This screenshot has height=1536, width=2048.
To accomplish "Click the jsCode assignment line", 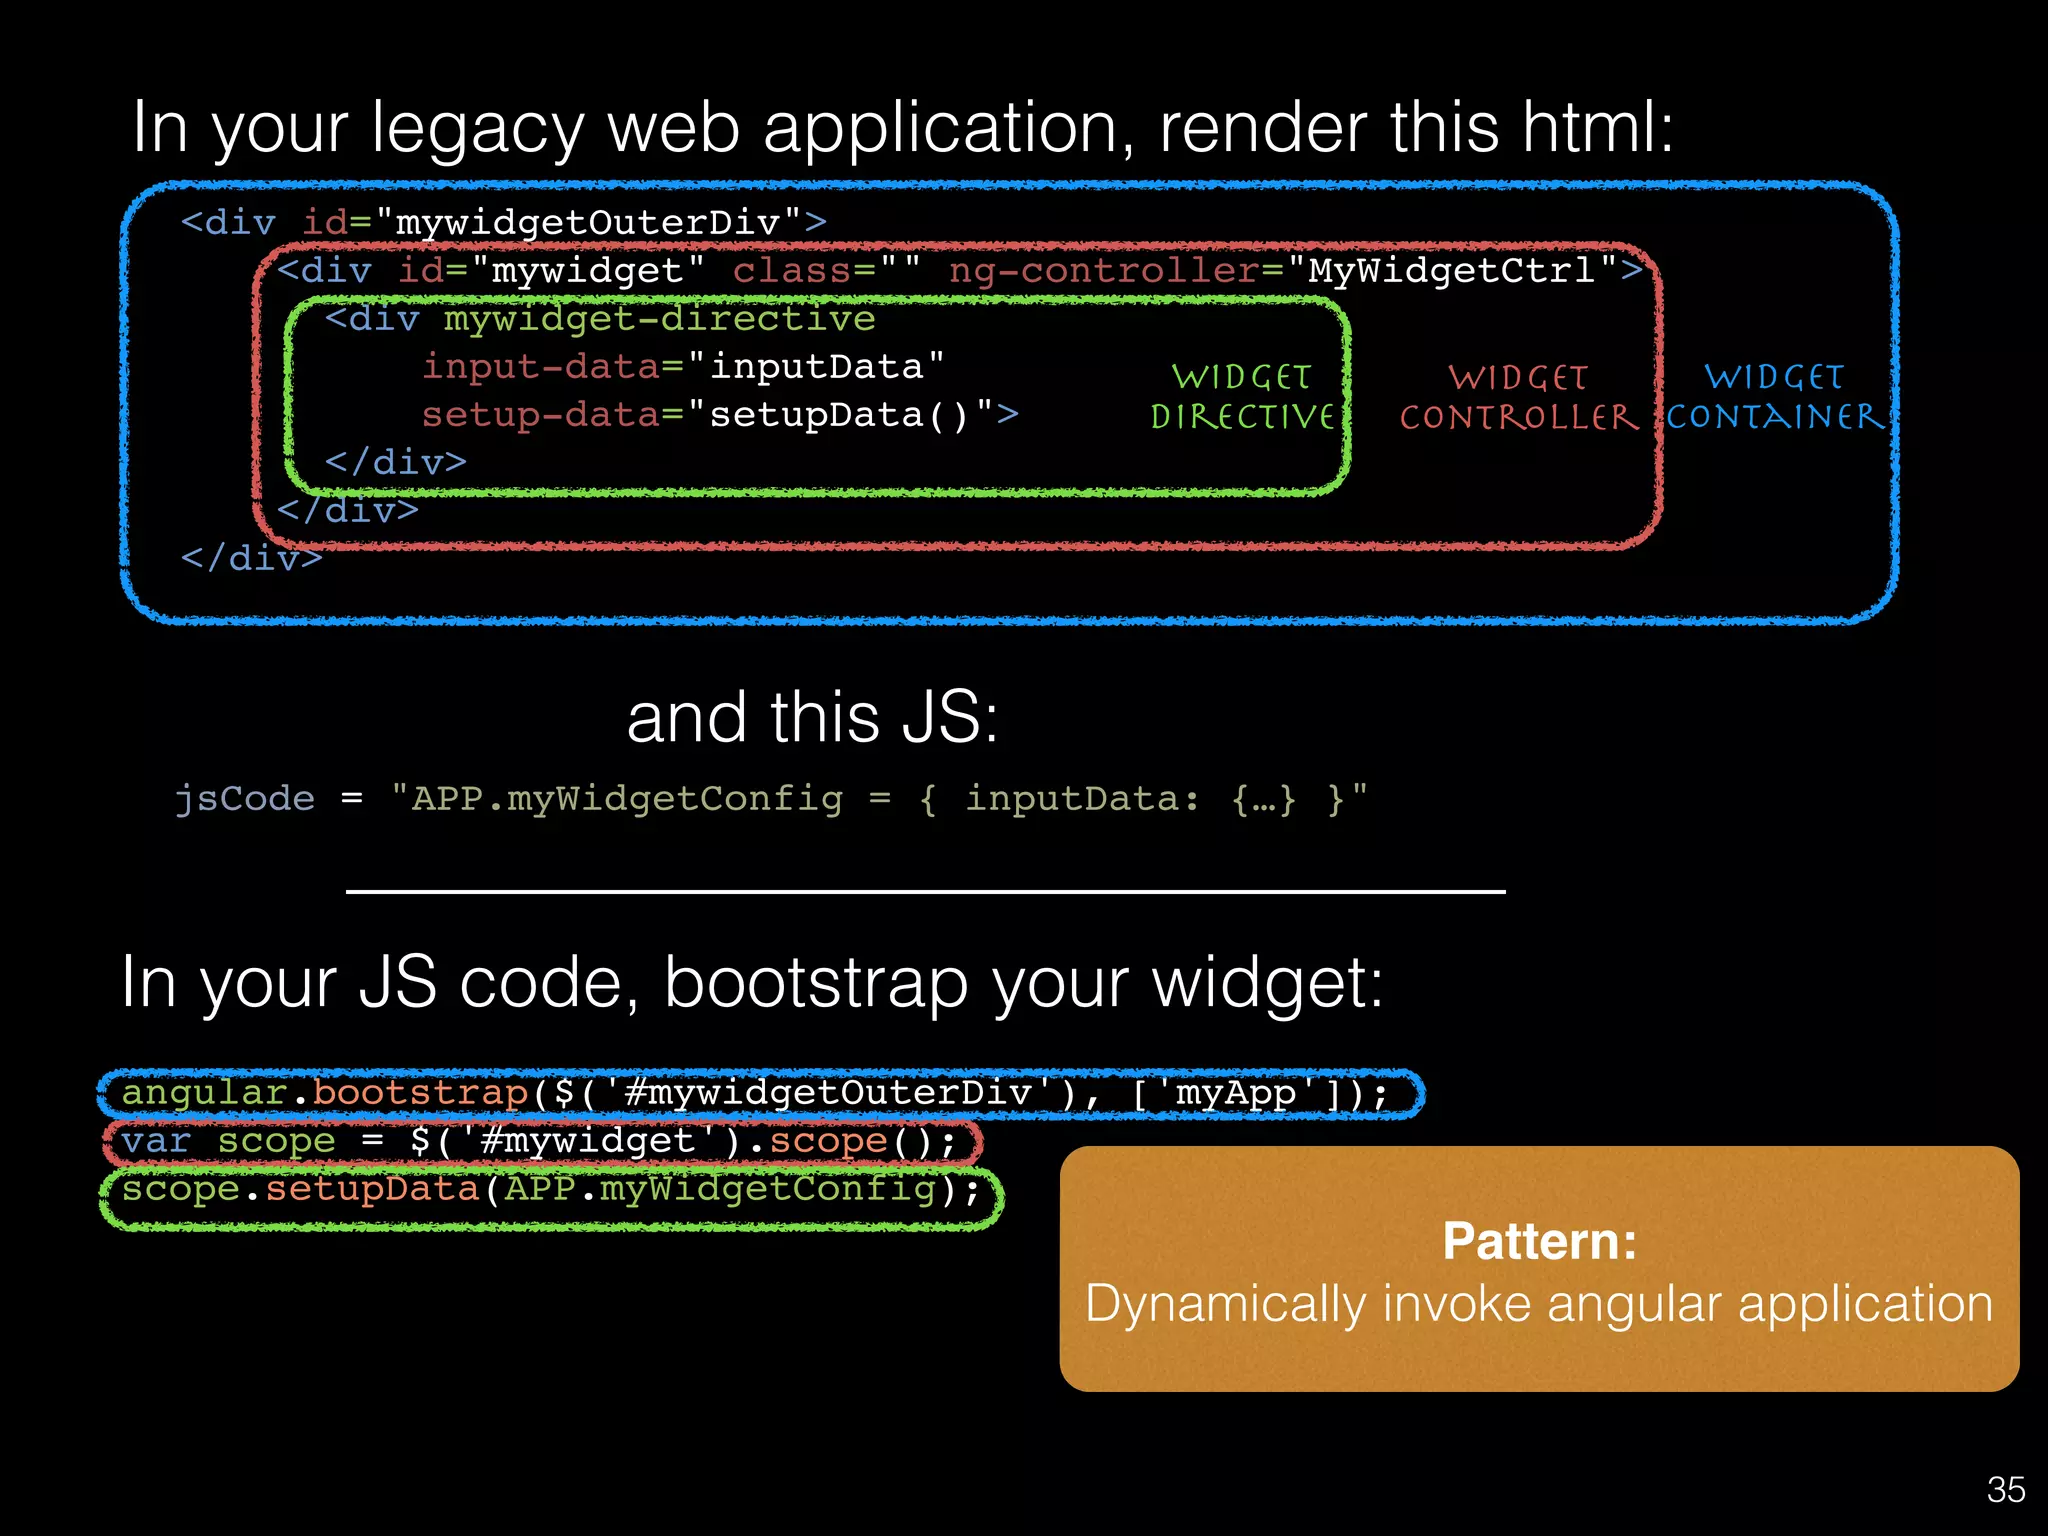I will pos(770,799).
